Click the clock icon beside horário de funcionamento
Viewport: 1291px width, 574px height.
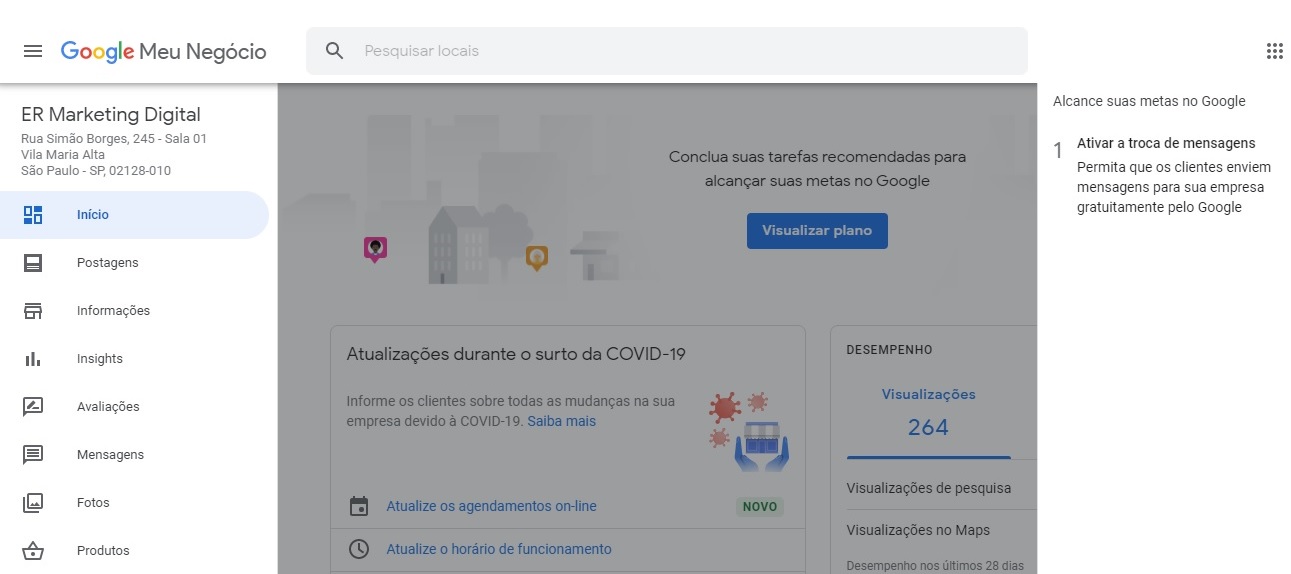(359, 549)
